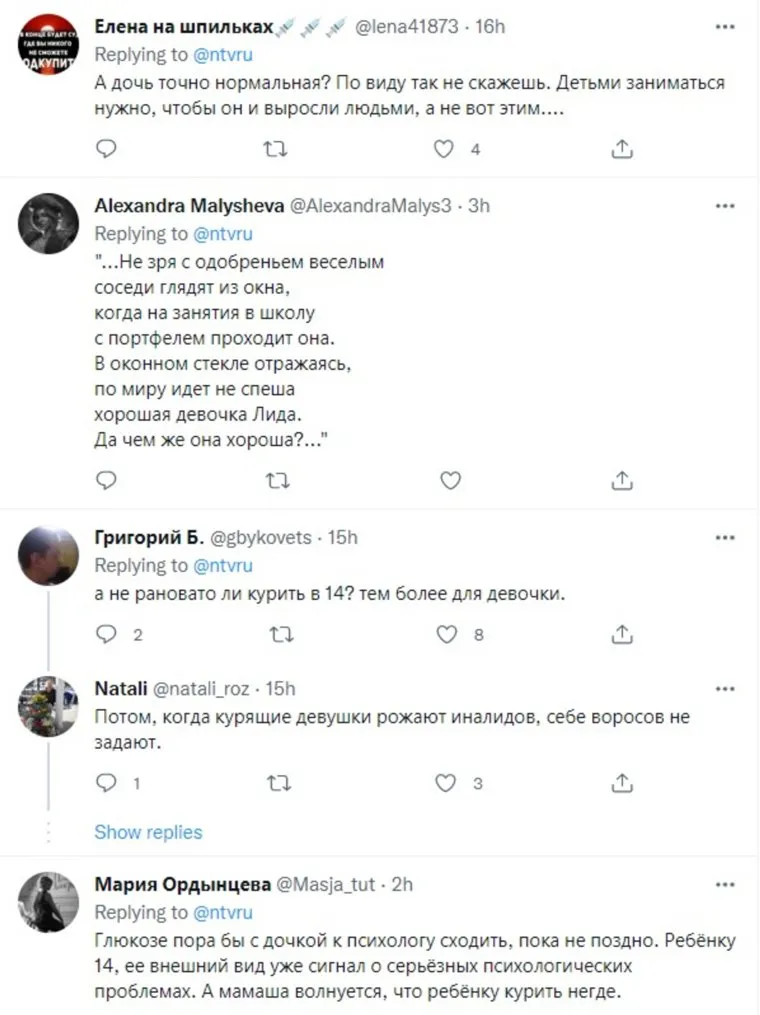760x1015 pixels.
Task: Share Alexandra Malysheva's tweet
Action: click(621, 481)
